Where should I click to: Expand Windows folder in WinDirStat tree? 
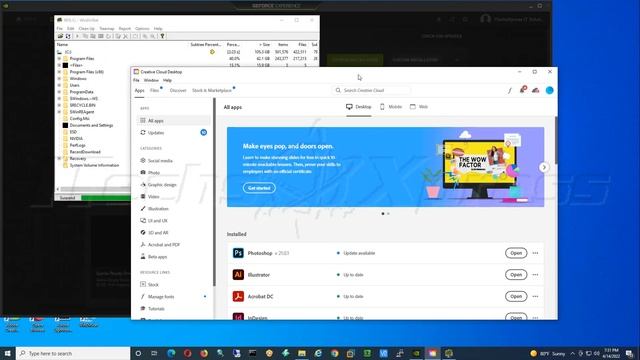[59, 79]
